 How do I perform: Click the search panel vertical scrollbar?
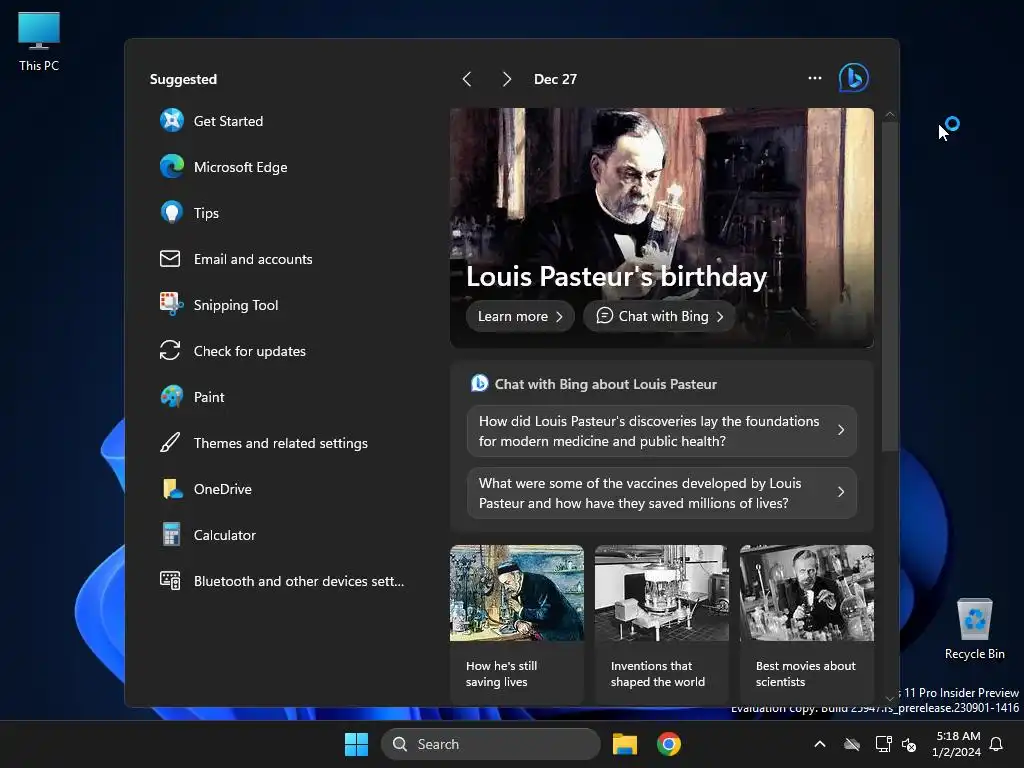pos(889,287)
